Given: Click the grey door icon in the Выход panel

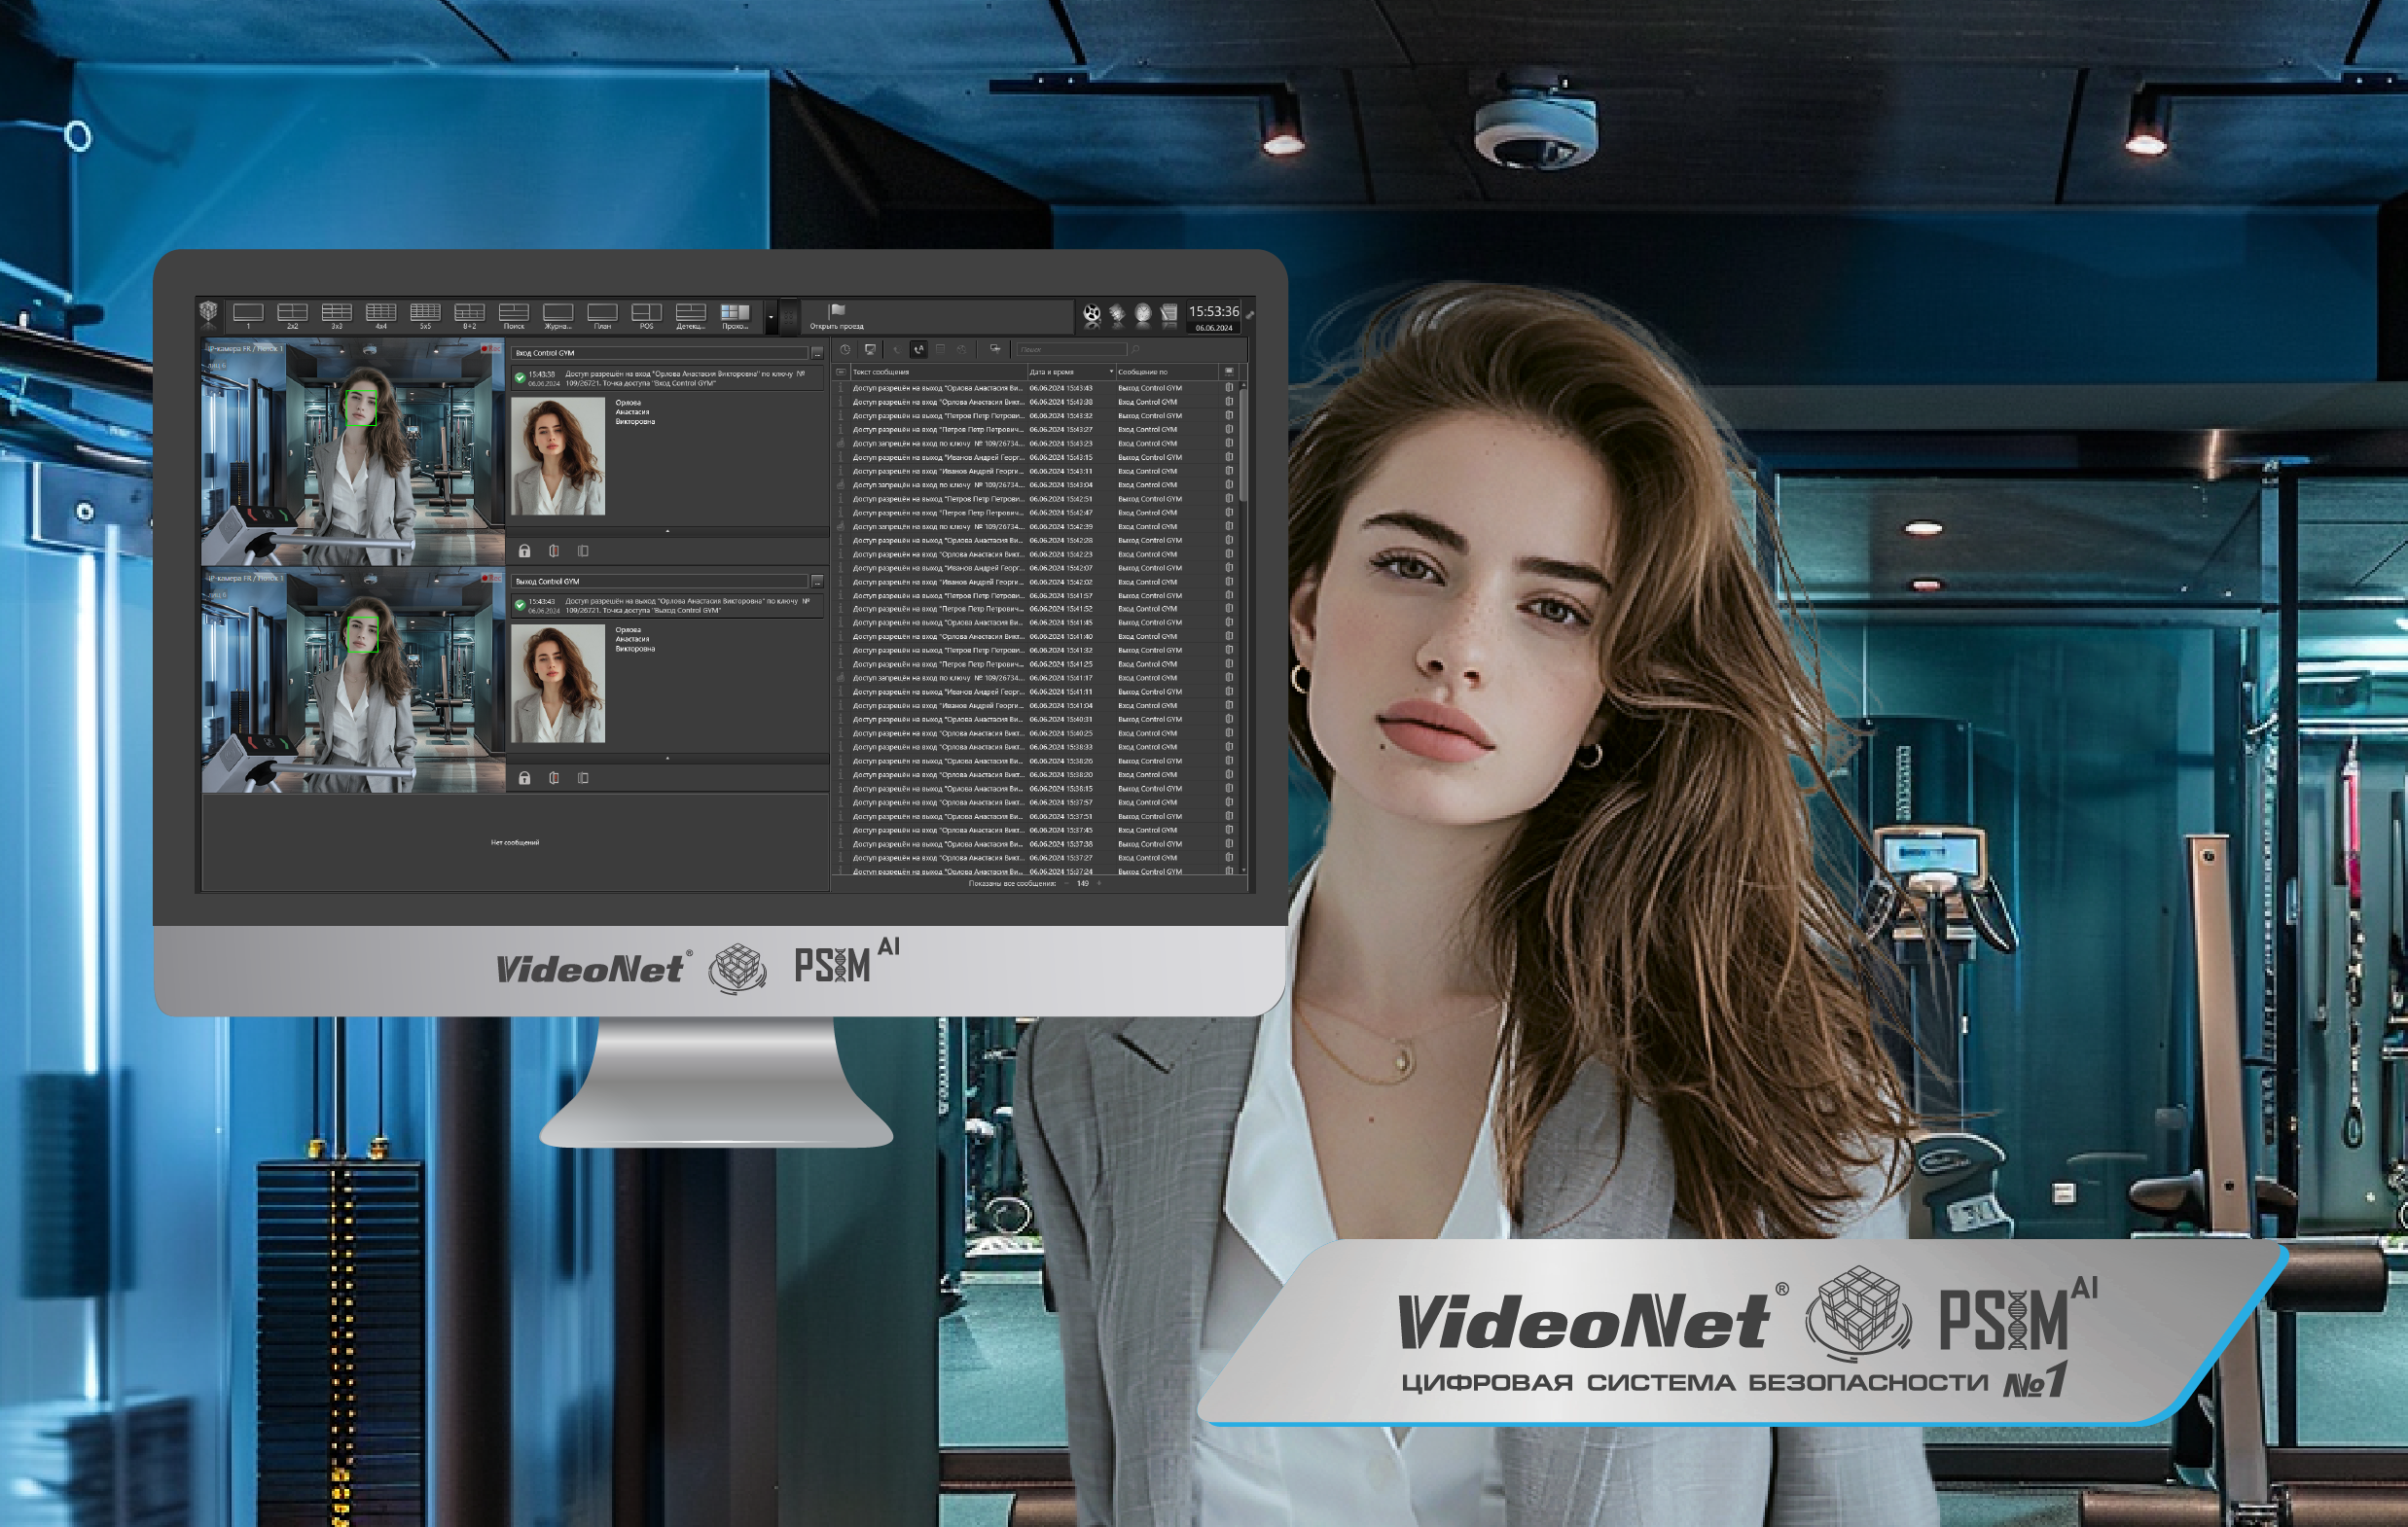Looking at the screenshot, I should tap(583, 778).
